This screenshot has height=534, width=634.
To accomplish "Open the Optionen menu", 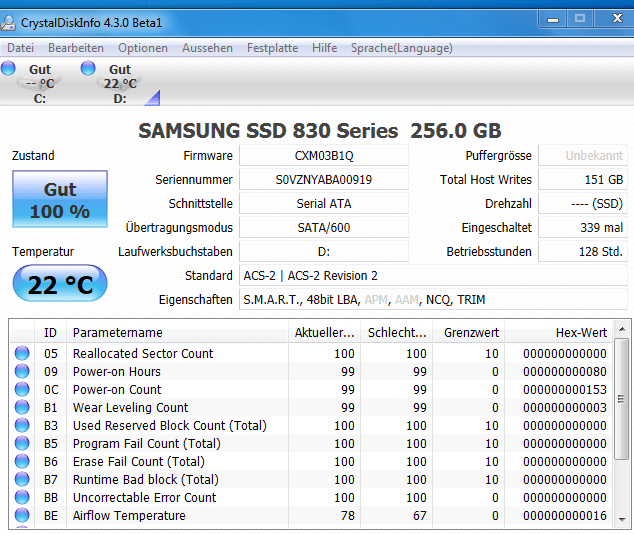I will (x=143, y=48).
